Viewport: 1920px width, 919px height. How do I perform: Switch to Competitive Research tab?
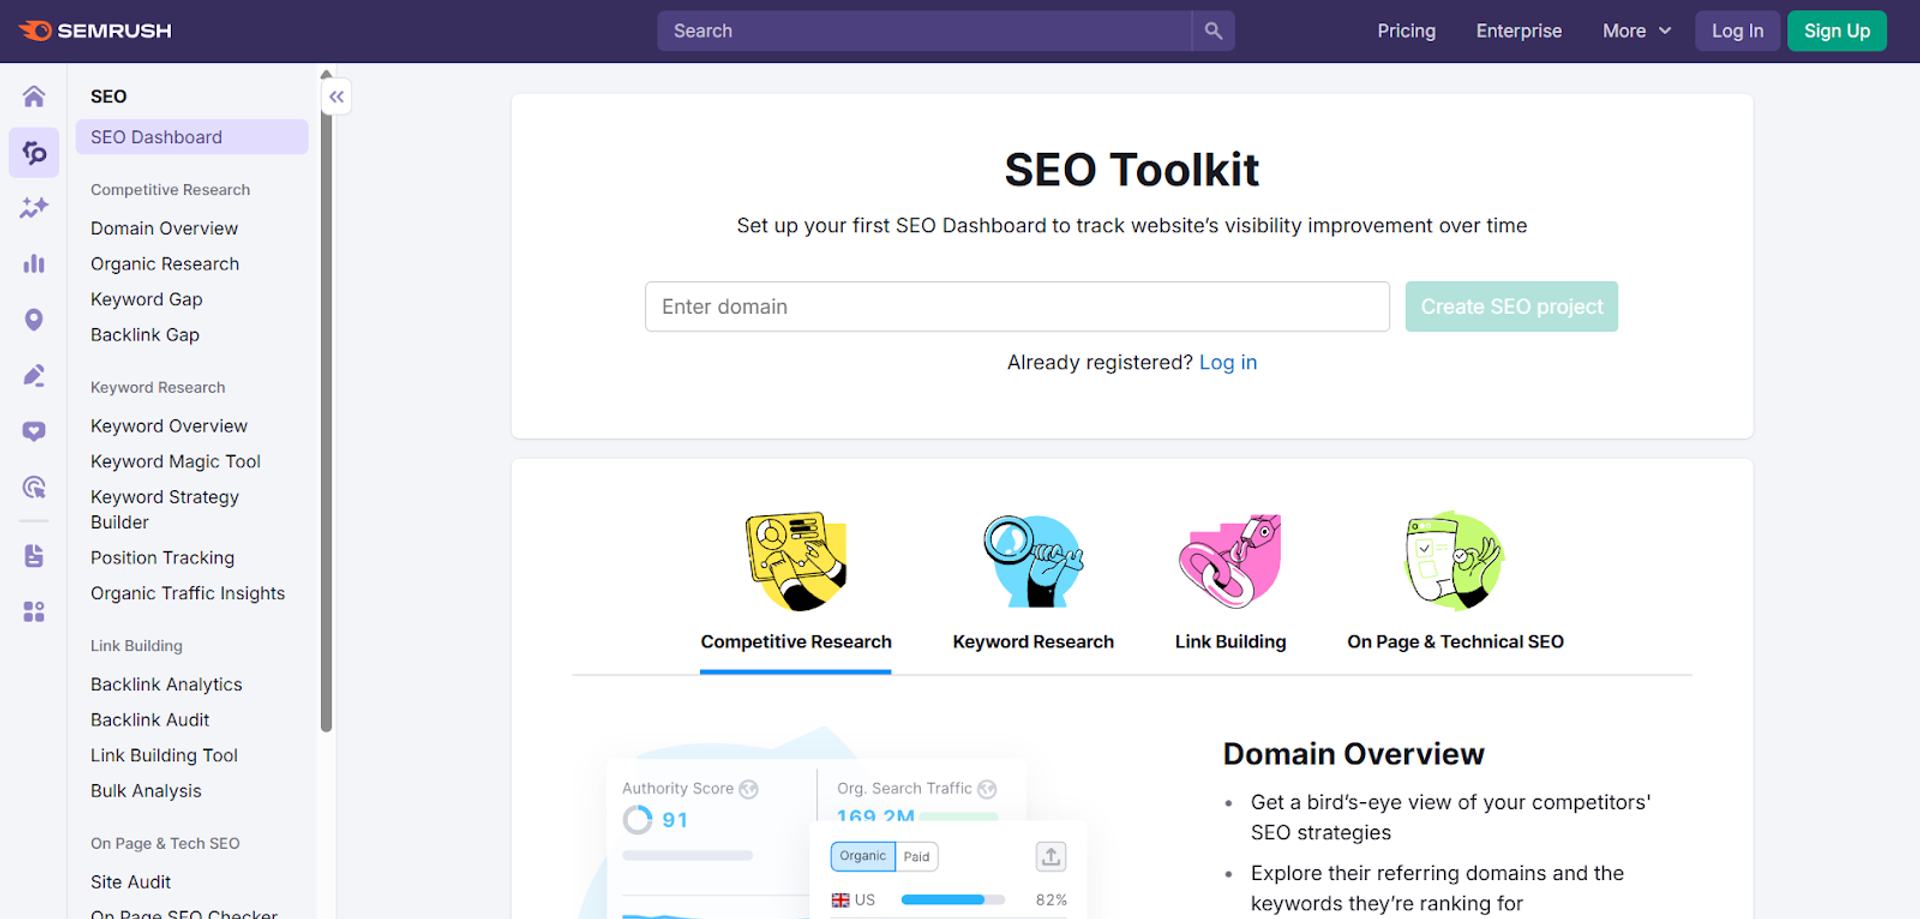pos(796,642)
